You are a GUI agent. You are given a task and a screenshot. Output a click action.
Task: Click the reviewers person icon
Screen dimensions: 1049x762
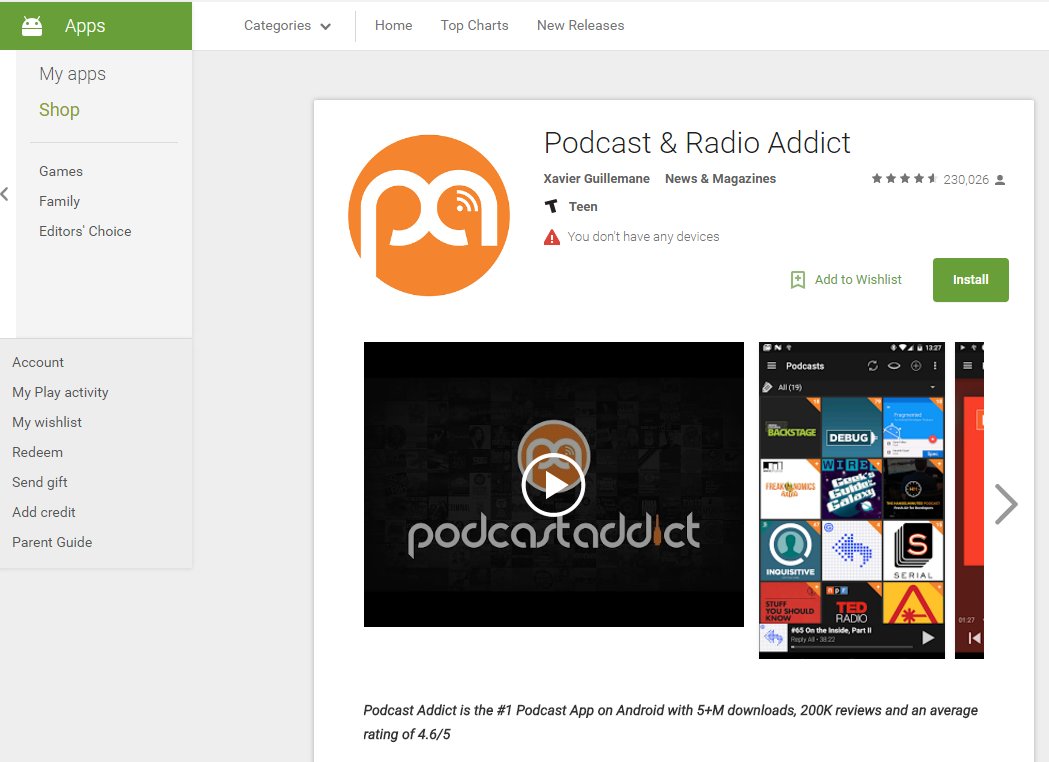(1000, 180)
